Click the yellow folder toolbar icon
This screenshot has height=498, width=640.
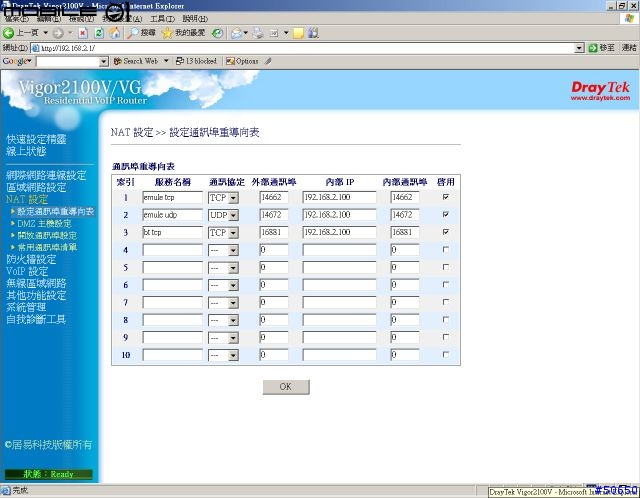click(x=299, y=33)
